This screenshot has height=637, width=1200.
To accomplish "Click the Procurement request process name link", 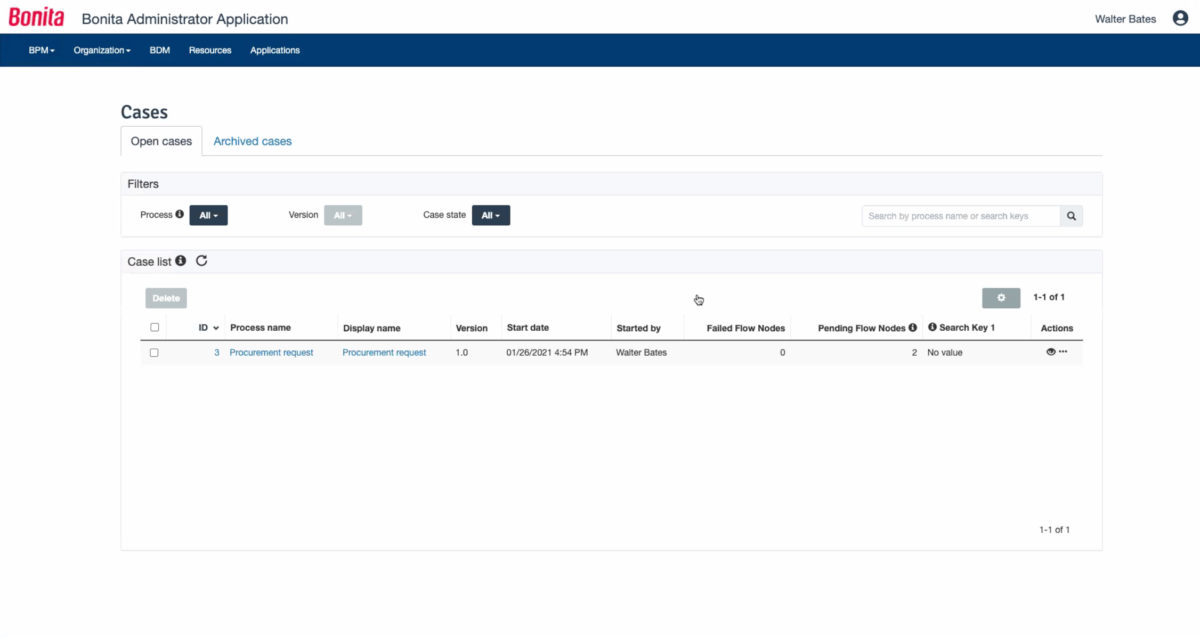I will pyautogui.click(x=271, y=352).
